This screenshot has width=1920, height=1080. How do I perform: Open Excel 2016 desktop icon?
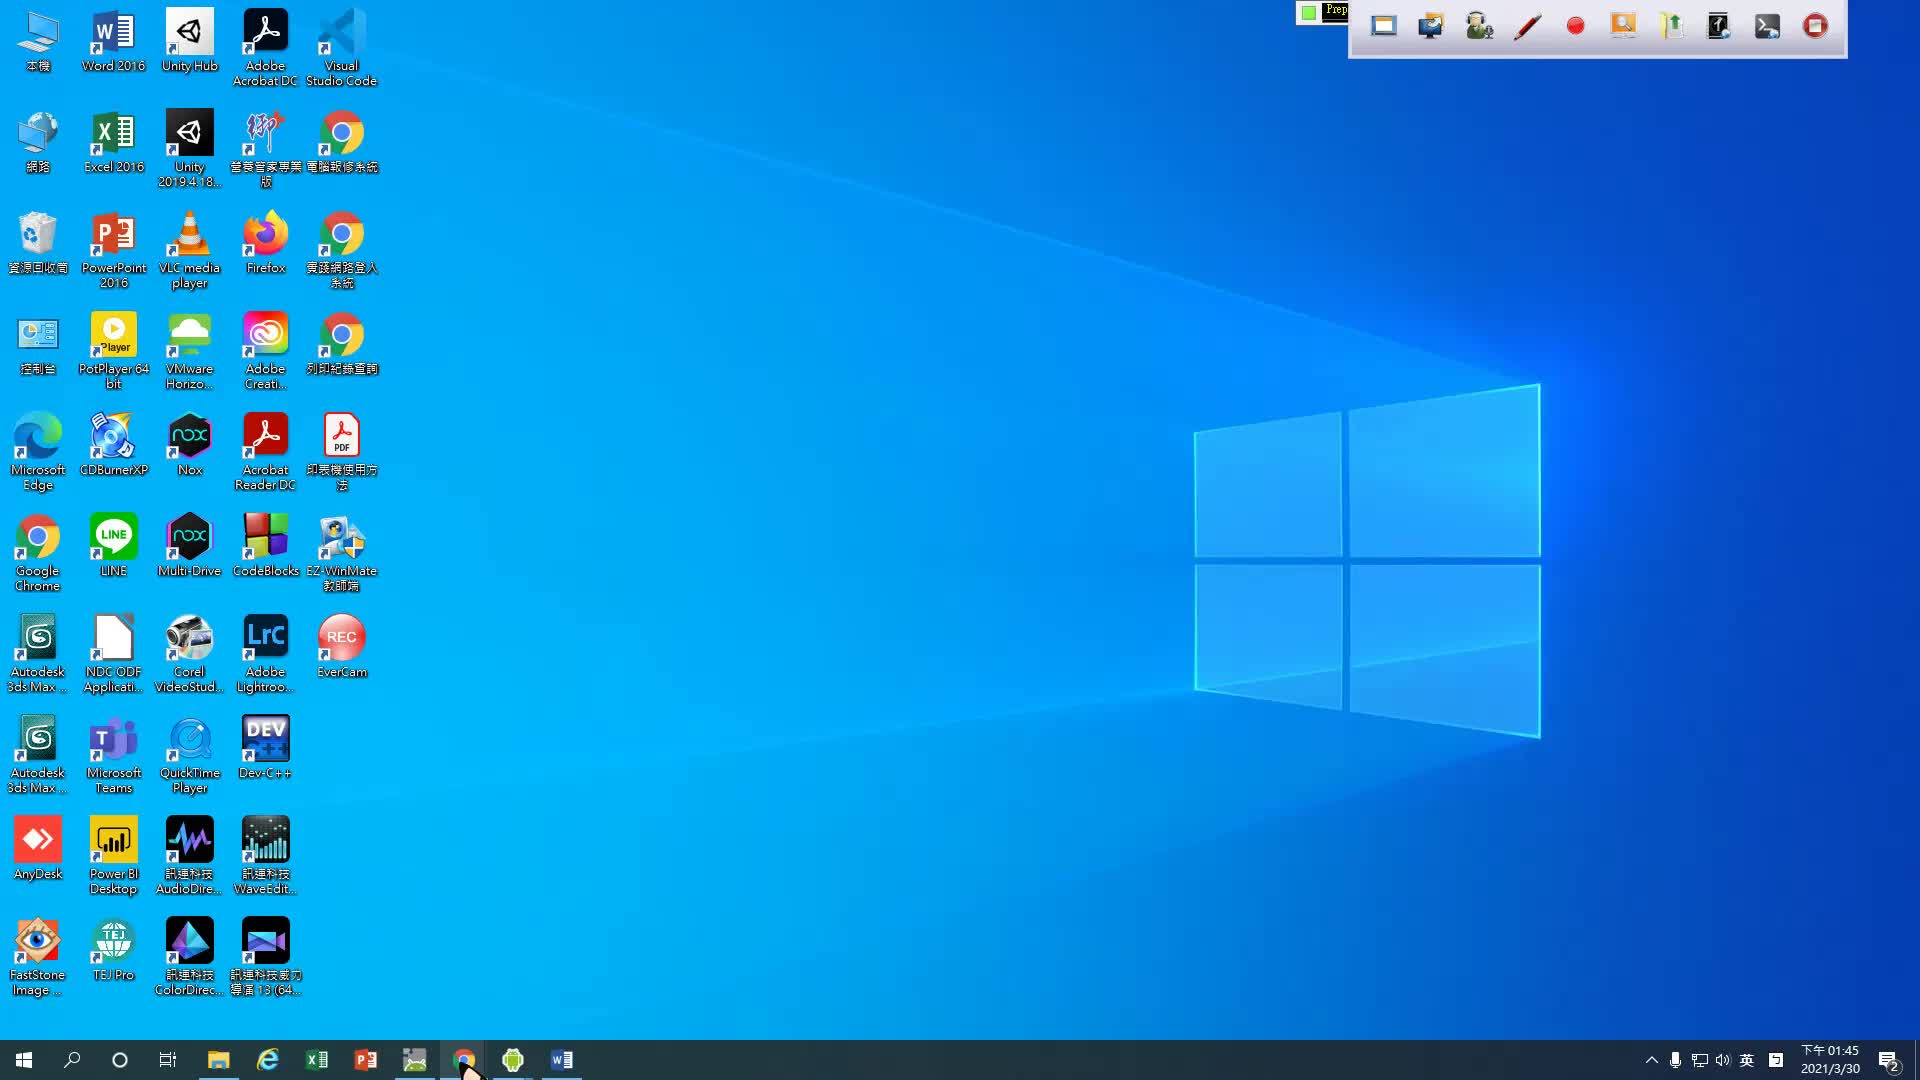click(113, 143)
